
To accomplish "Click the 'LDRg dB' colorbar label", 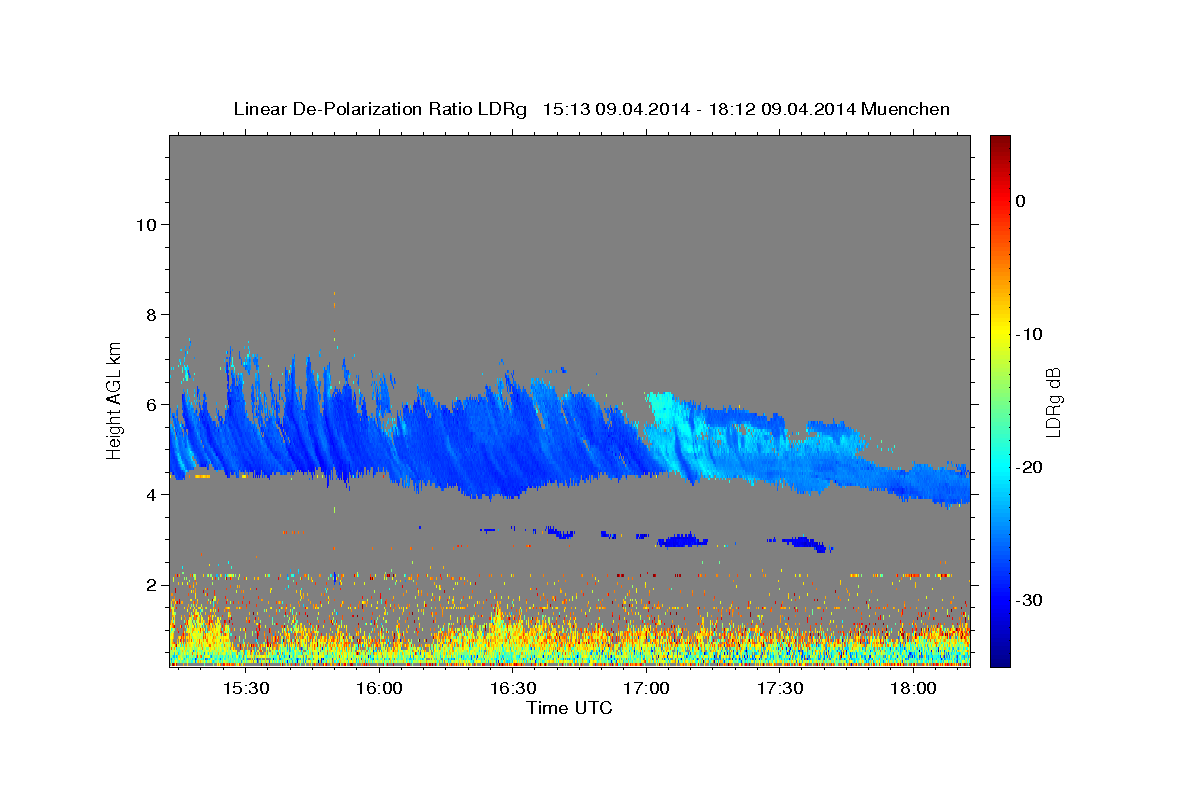I will 1053,402.
